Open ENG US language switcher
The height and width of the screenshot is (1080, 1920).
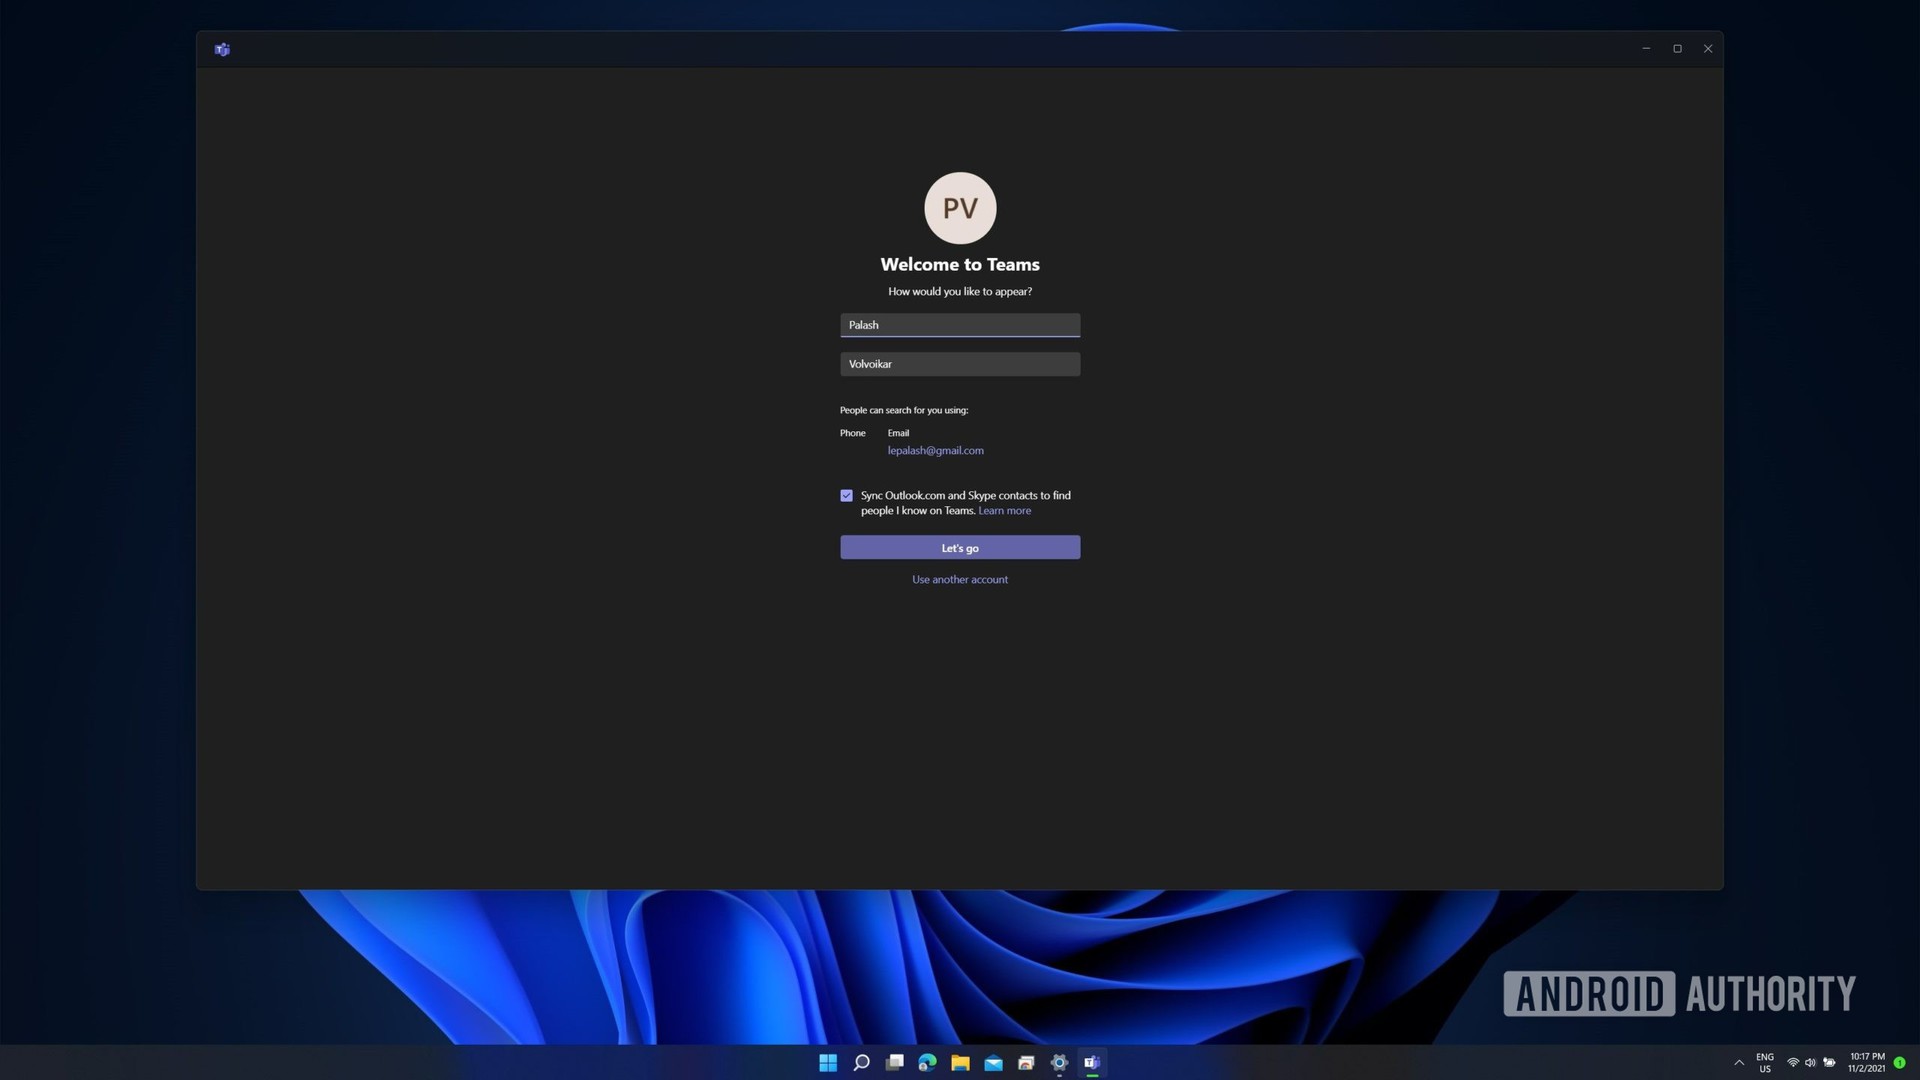[1765, 1063]
